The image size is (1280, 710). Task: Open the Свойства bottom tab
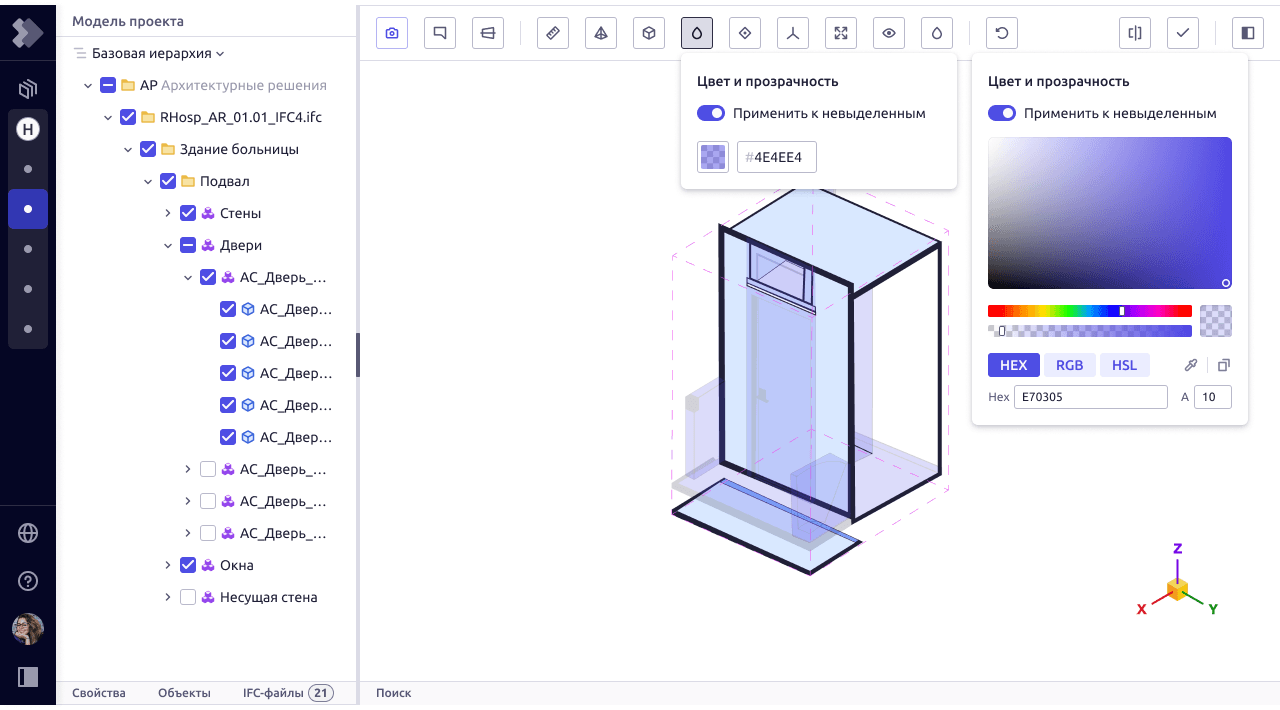tap(99, 693)
